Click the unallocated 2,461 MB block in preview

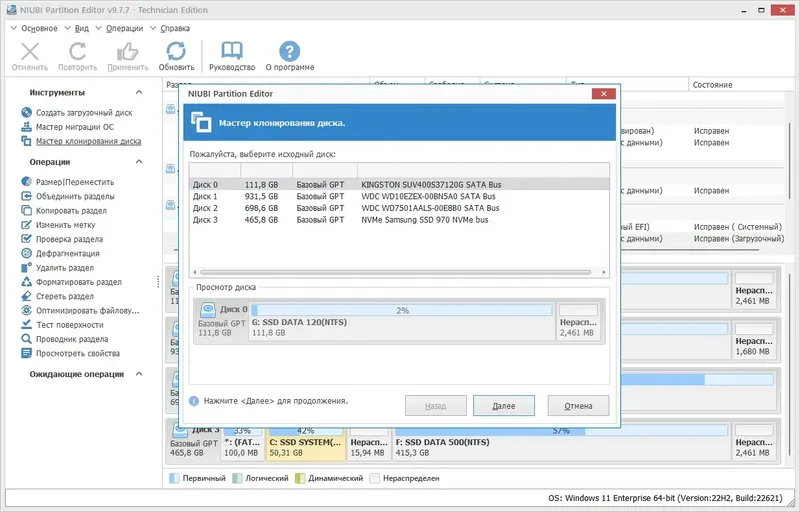coord(578,320)
